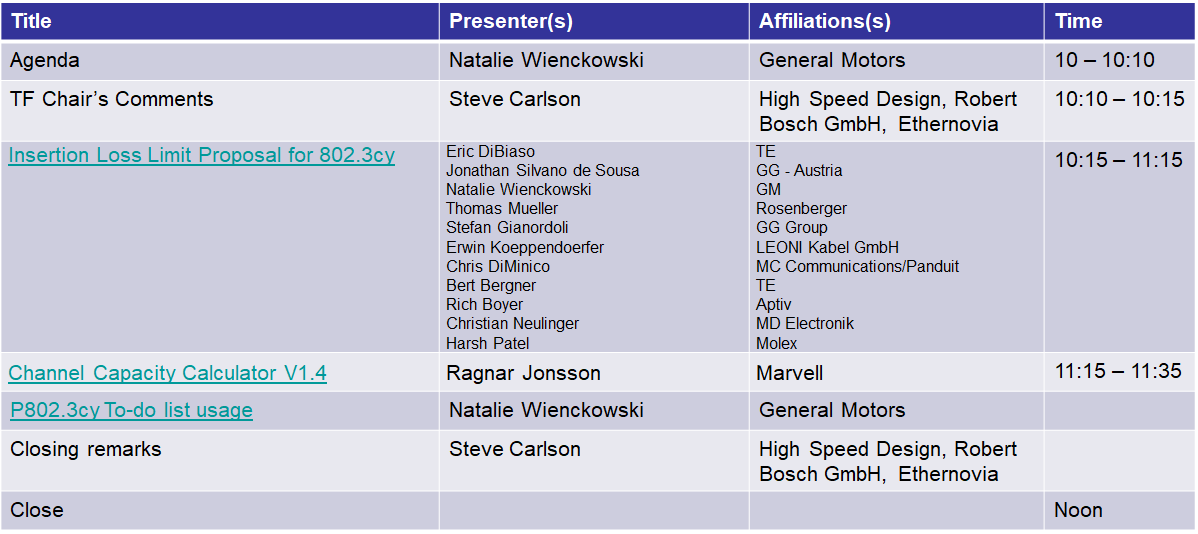This screenshot has width=1198, height=534.
Task: Open Channel Capacity Calculator V1.4 link
Action: pos(167,373)
